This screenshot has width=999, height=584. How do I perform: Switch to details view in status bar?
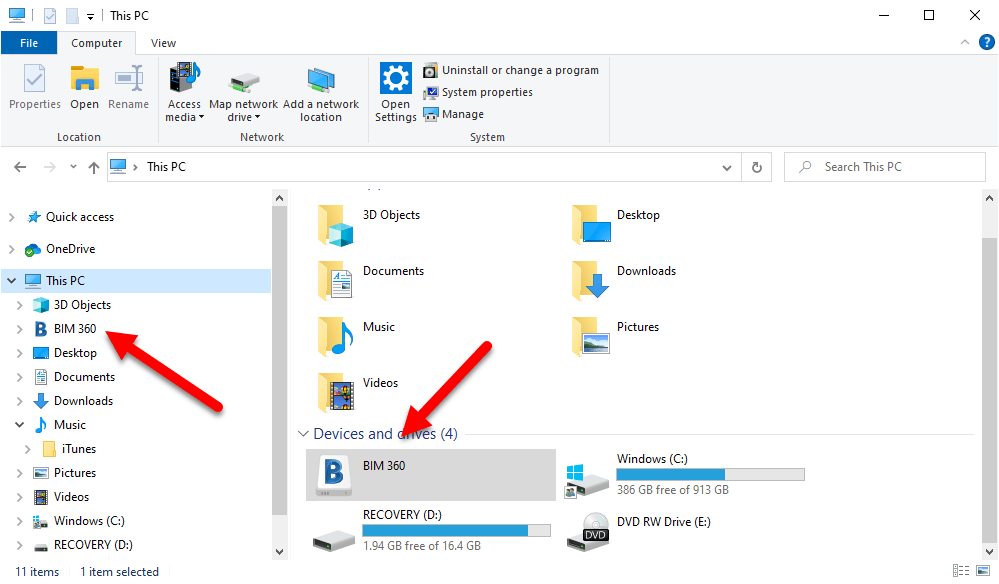click(961, 571)
